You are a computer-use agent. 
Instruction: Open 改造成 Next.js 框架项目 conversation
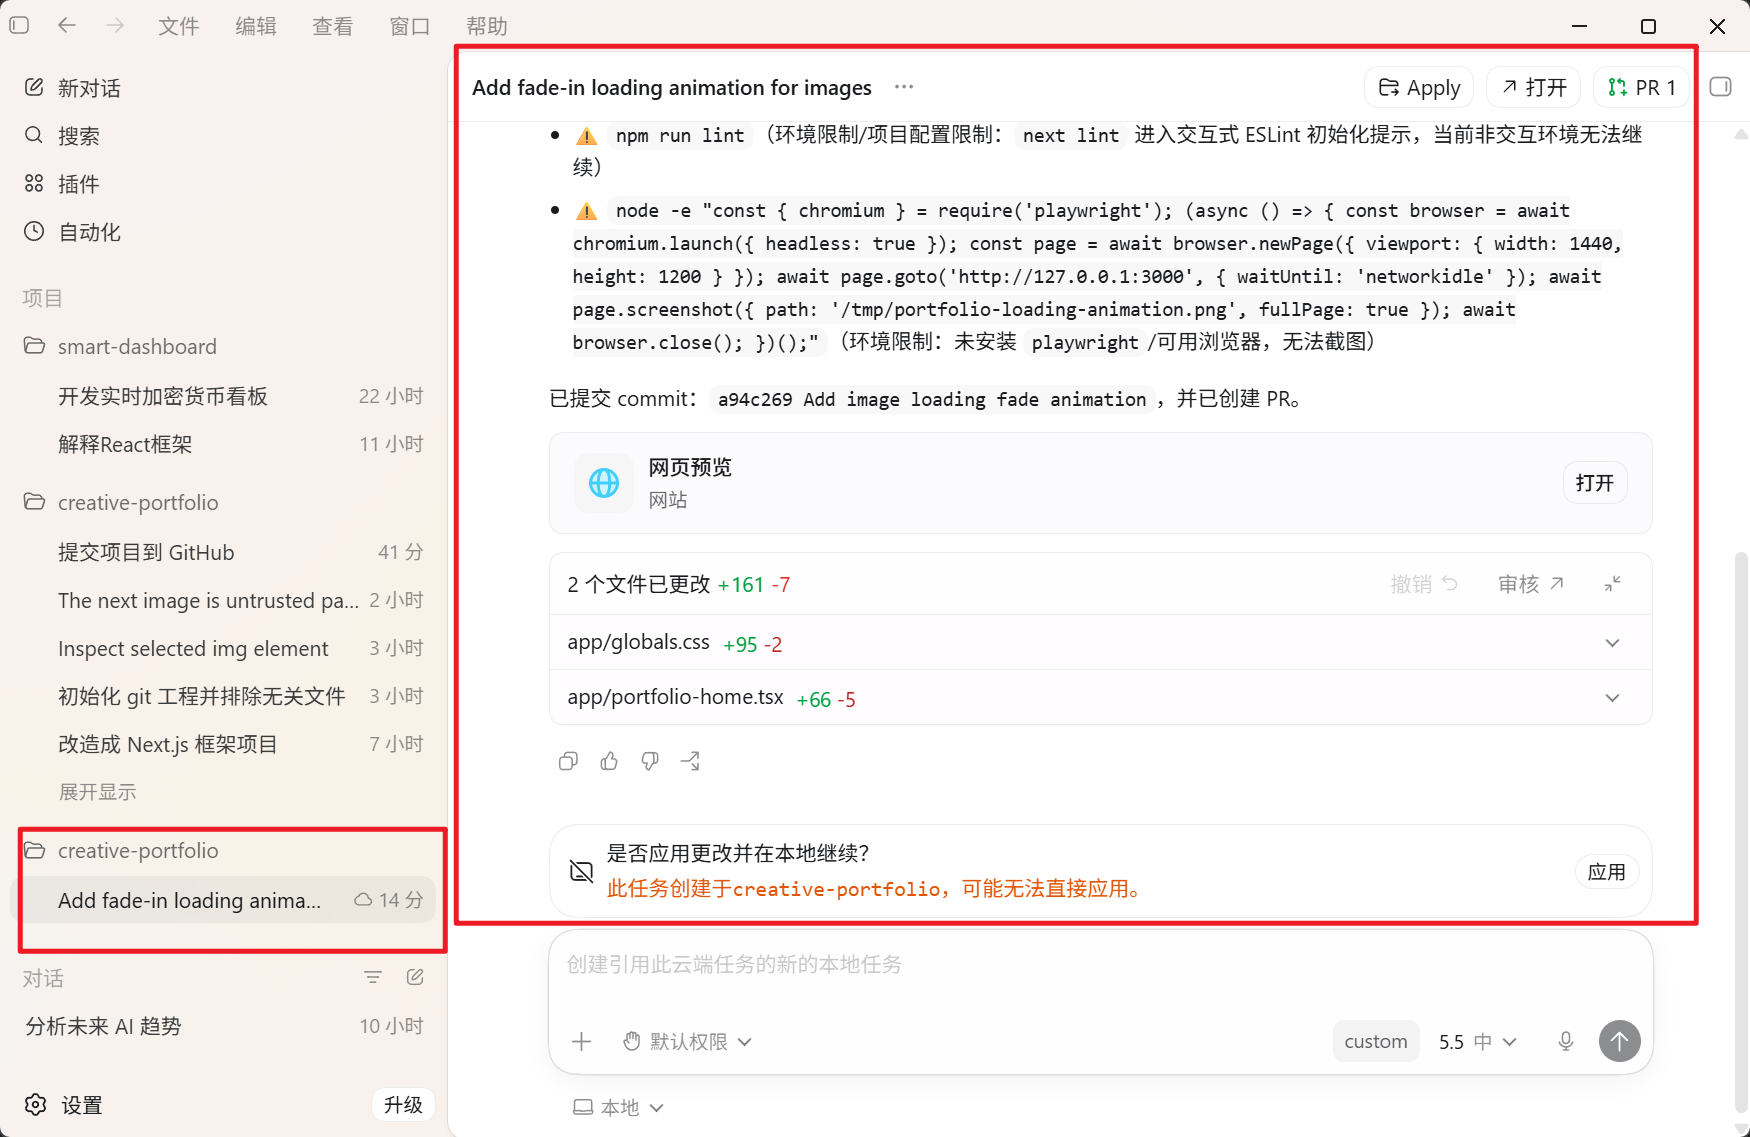coord(224,744)
